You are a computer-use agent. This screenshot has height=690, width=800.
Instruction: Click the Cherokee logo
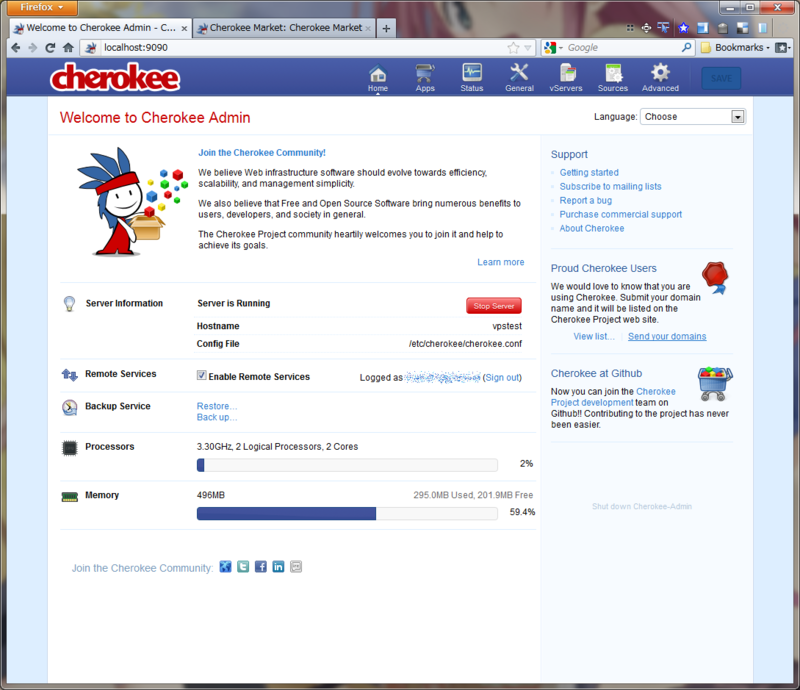115,78
